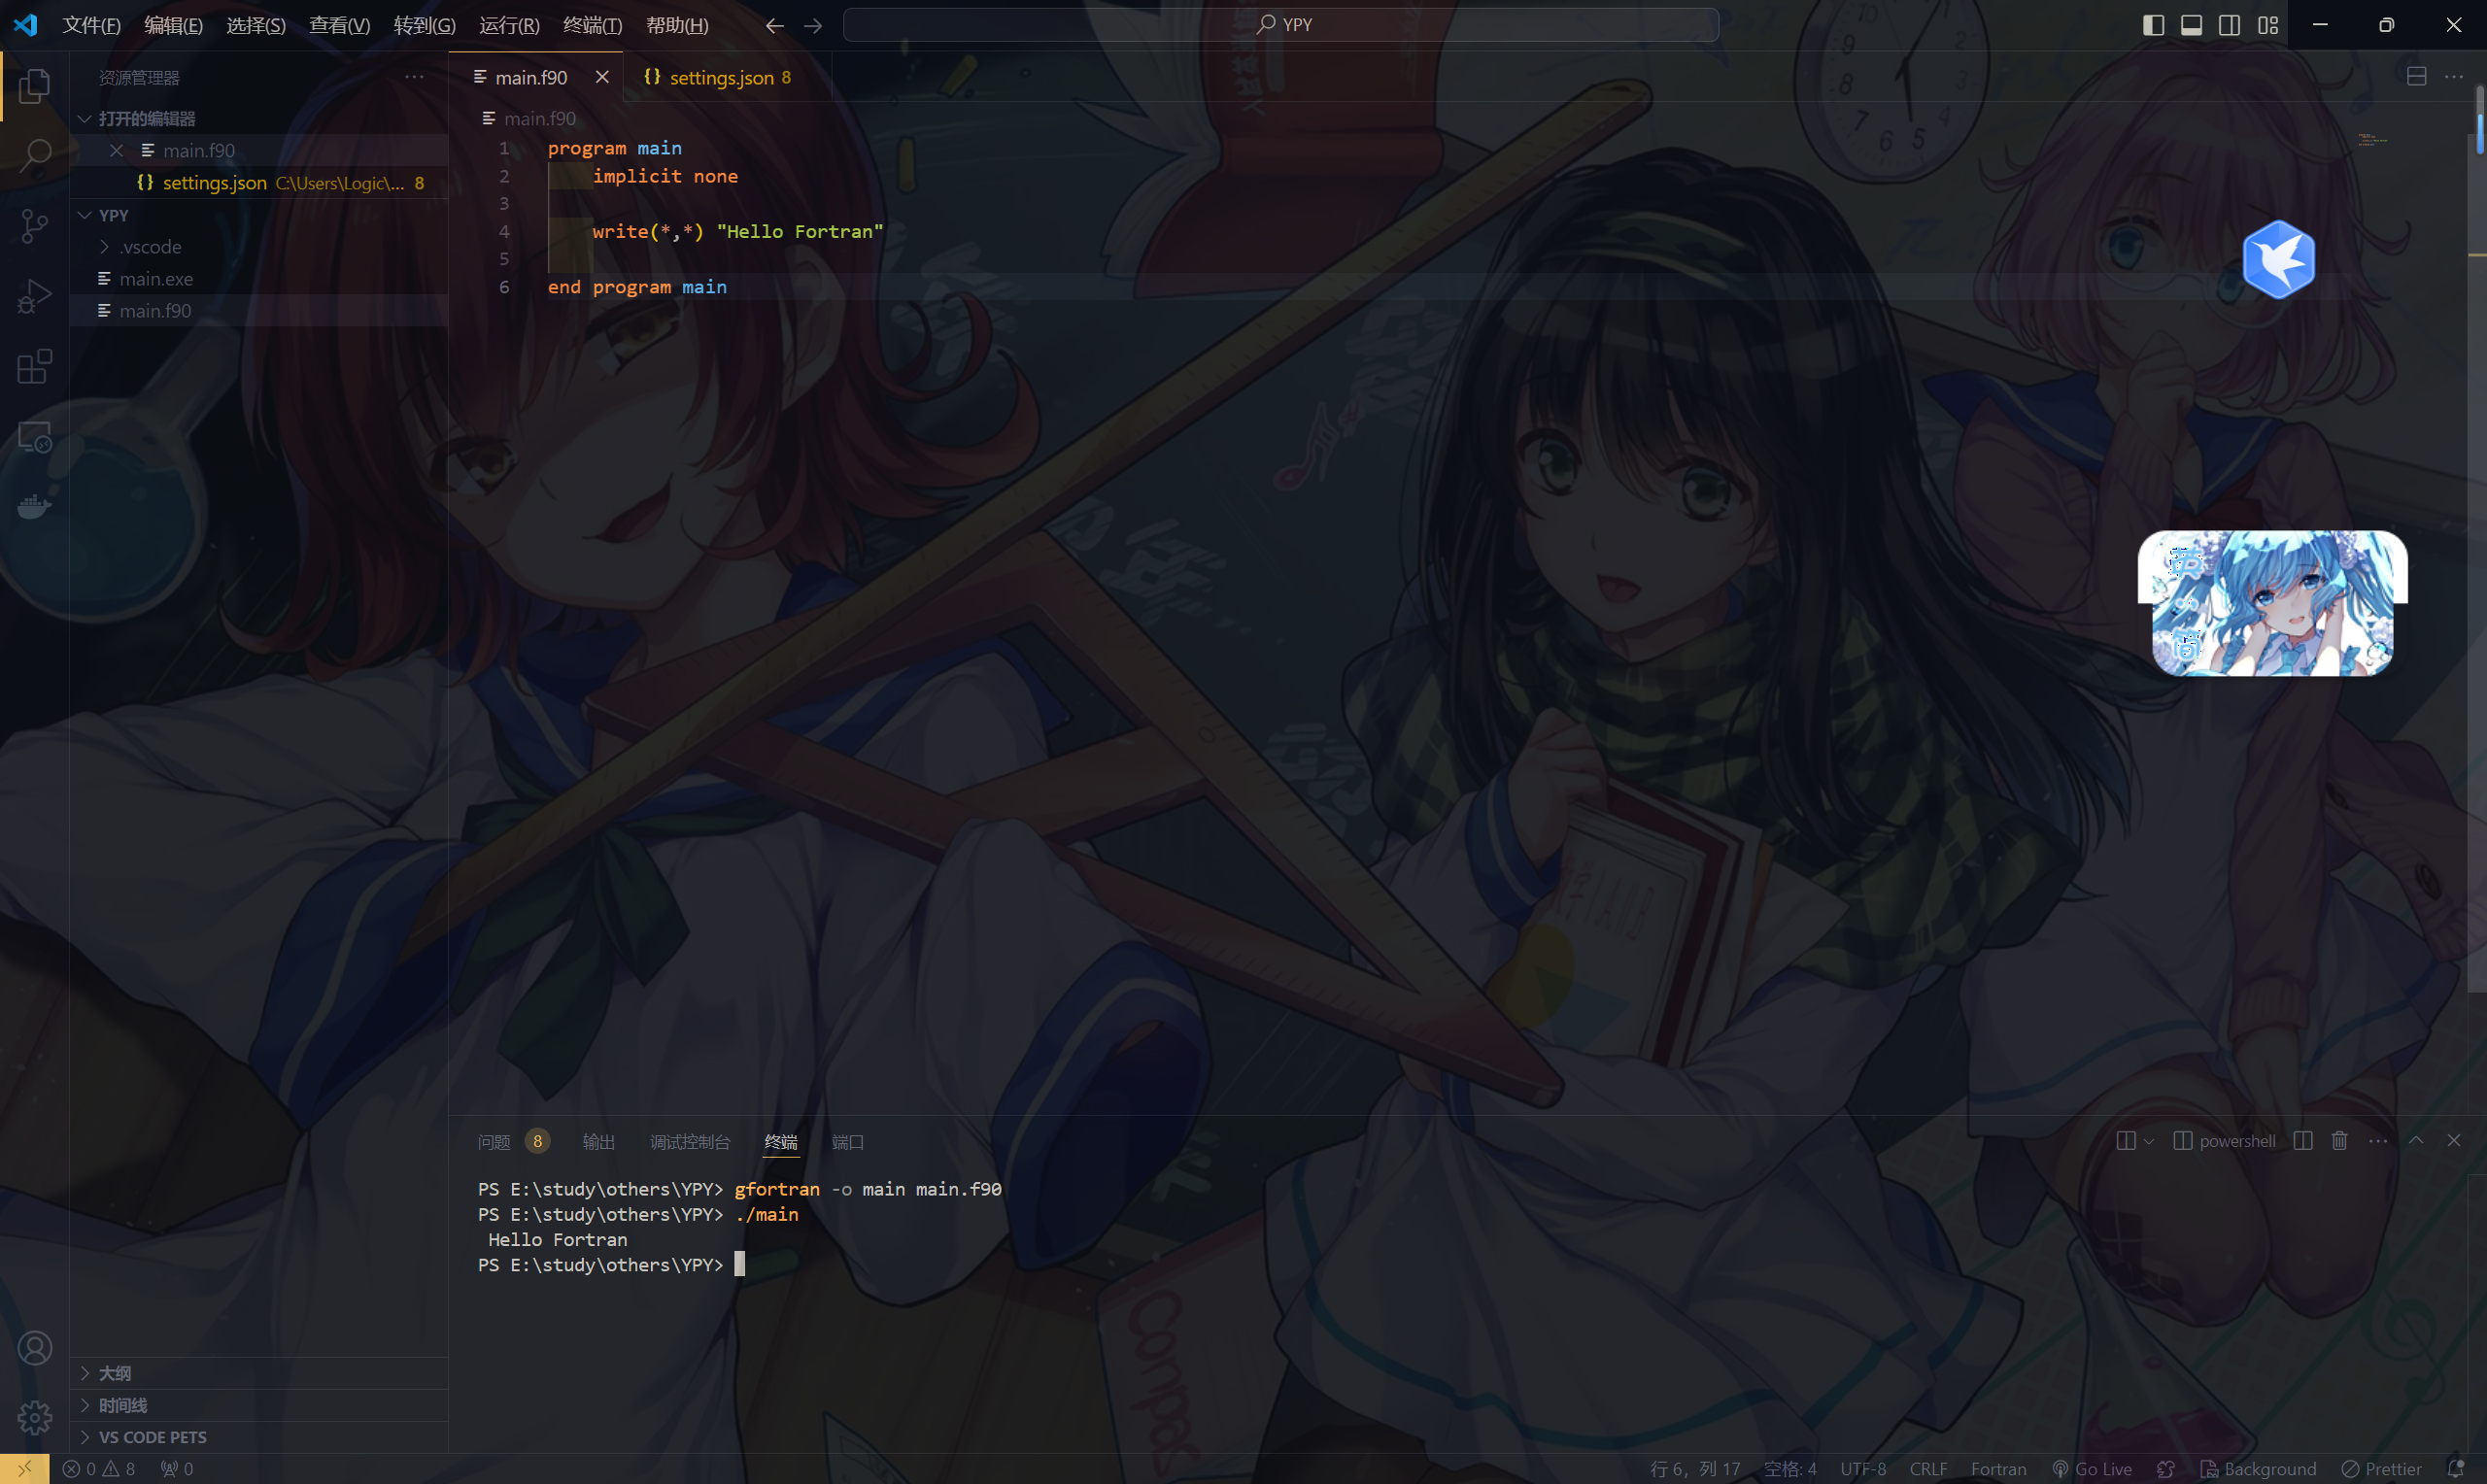The height and width of the screenshot is (1484, 2487).
Task: Open the Explorer view in activity bar
Action: point(35,86)
